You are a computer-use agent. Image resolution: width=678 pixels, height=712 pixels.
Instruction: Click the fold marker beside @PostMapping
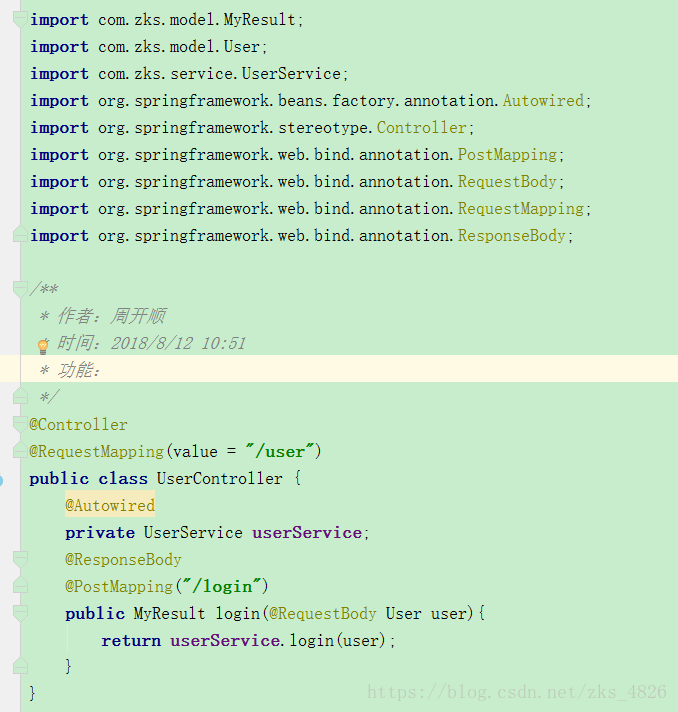coord(20,585)
